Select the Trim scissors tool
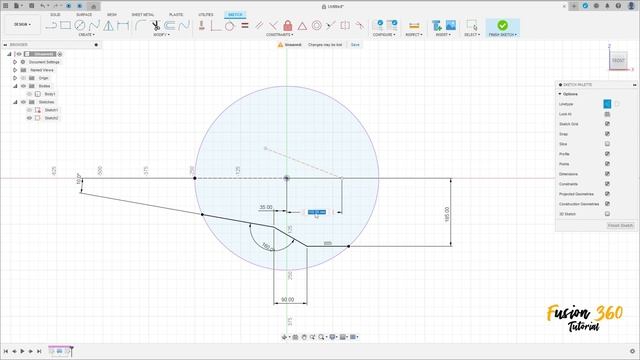Viewport: 640px width, 360px height. click(156, 26)
